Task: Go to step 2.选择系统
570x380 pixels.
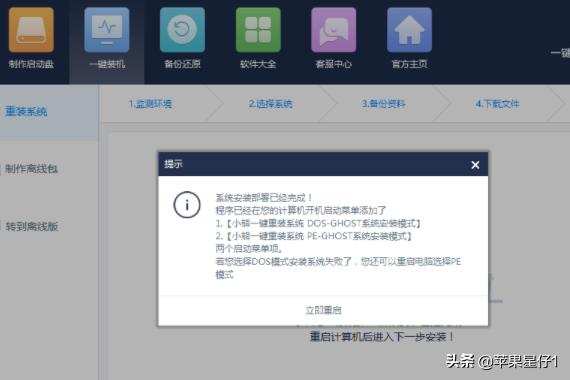Action: (270, 104)
